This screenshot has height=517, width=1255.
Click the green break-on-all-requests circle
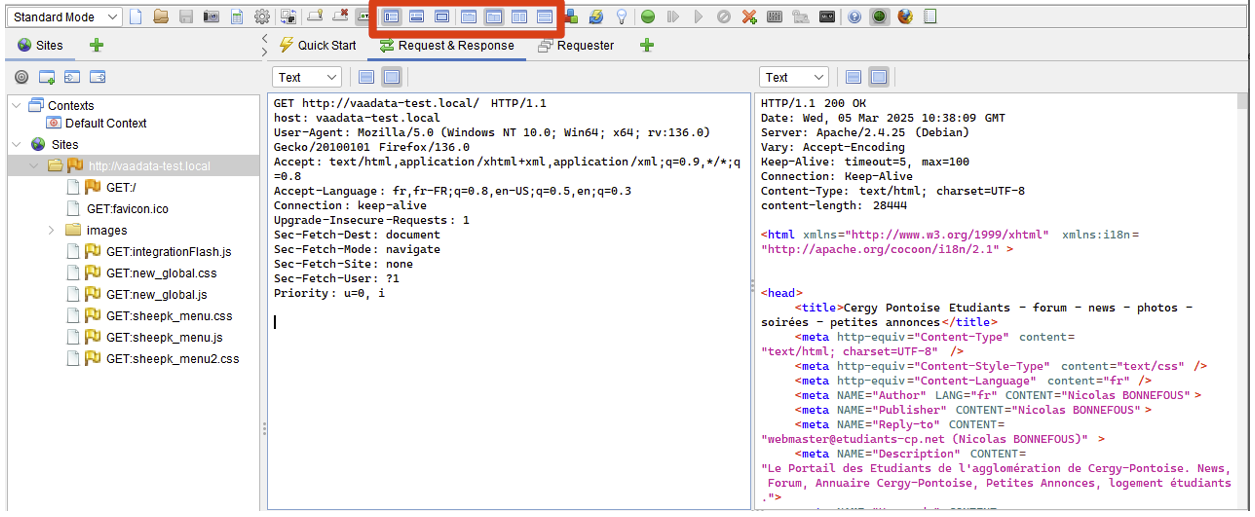(648, 17)
